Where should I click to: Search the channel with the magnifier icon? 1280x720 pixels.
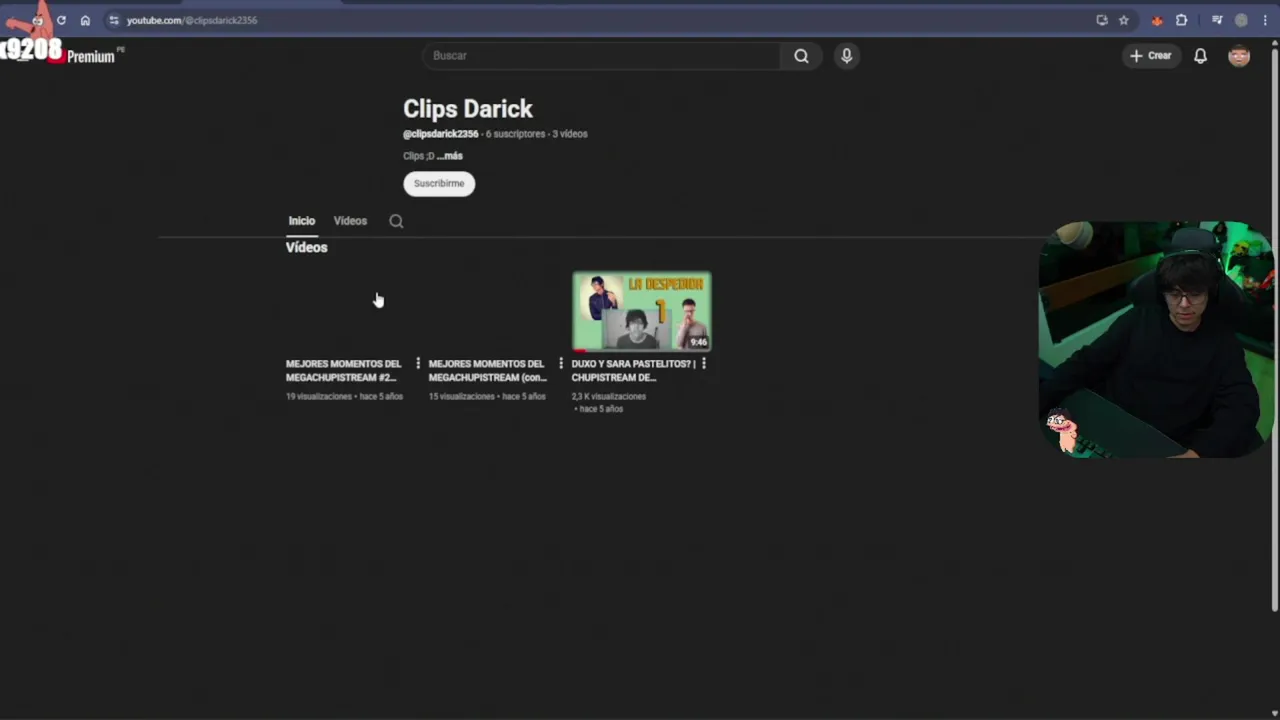click(396, 221)
